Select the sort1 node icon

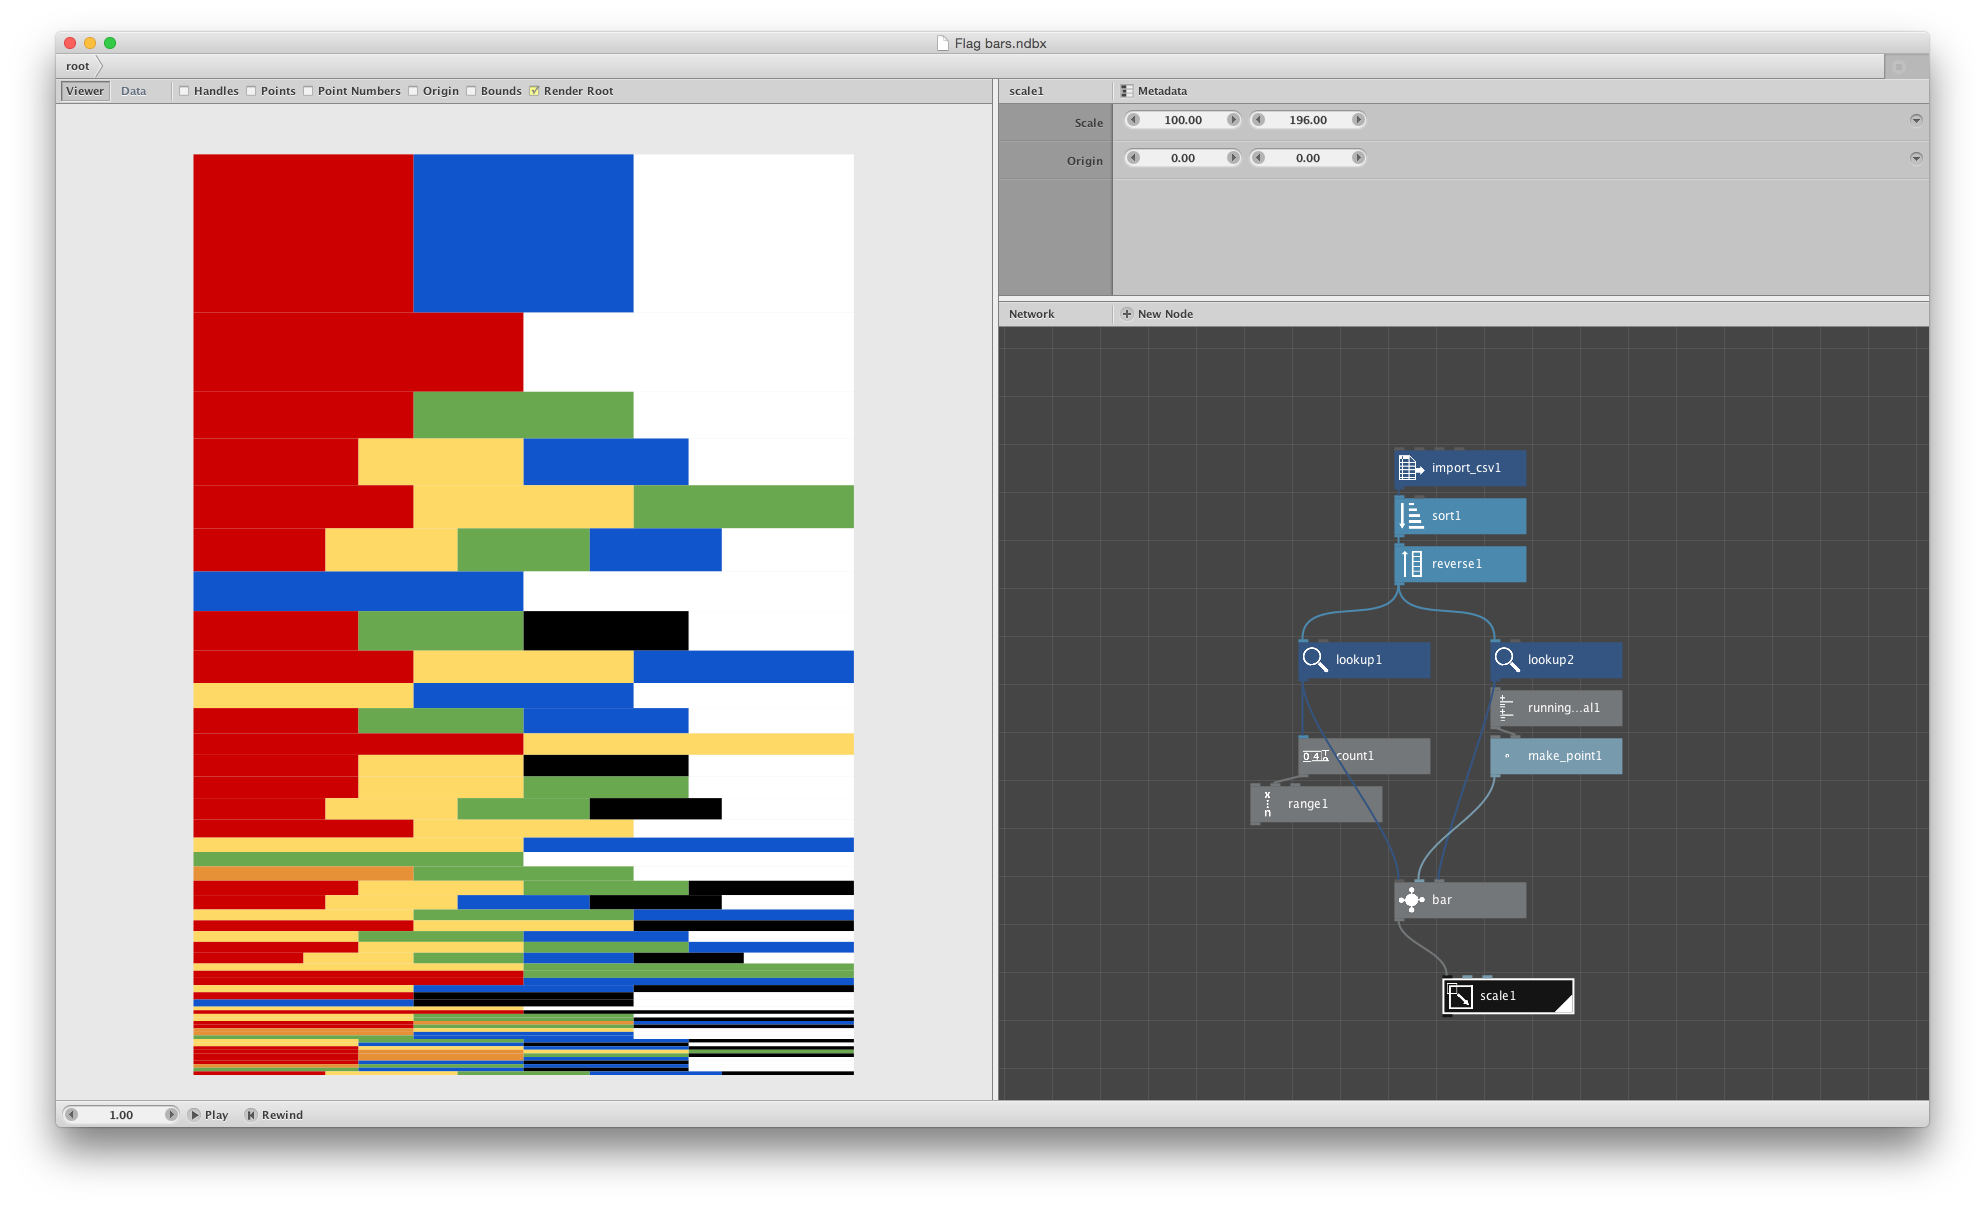coord(1411,515)
